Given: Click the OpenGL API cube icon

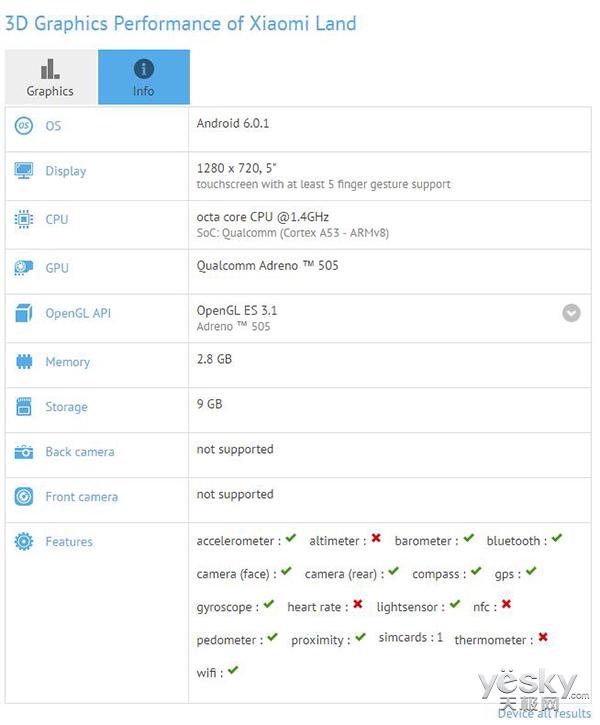Looking at the screenshot, I should pyautogui.click(x=24, y=313).
